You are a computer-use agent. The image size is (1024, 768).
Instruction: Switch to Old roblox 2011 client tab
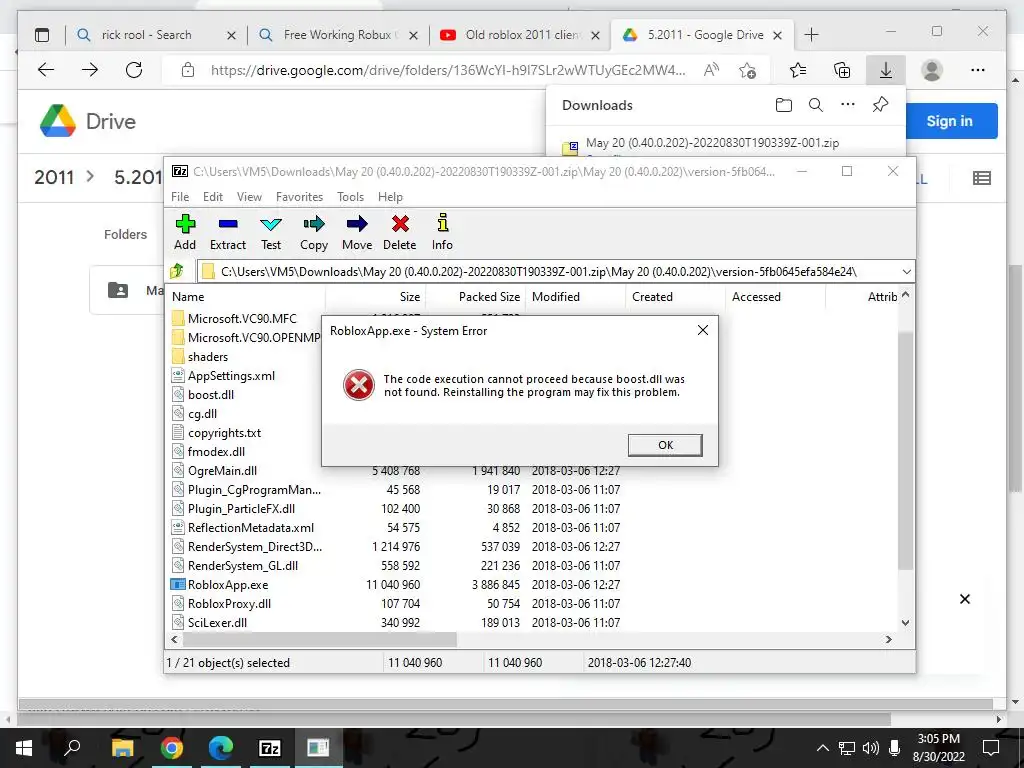[x=521, y=35]
